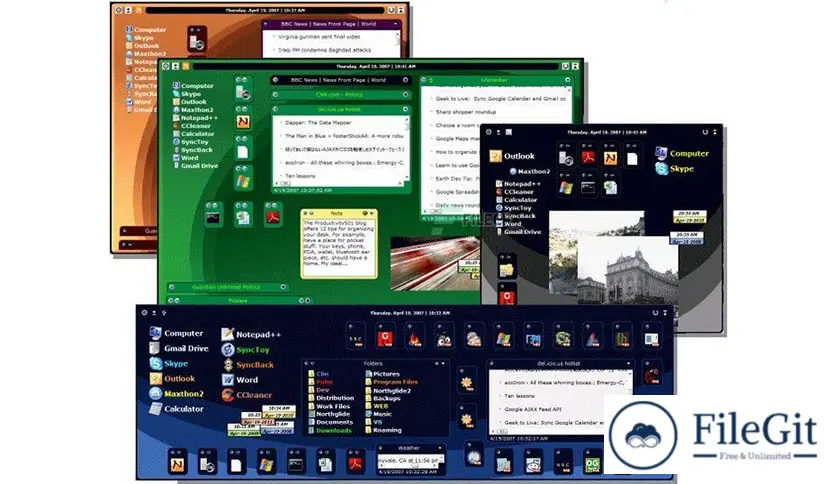This screenshot has width=836, height=484.
Task: Open Computer in the black window
Action: [682, 154]
